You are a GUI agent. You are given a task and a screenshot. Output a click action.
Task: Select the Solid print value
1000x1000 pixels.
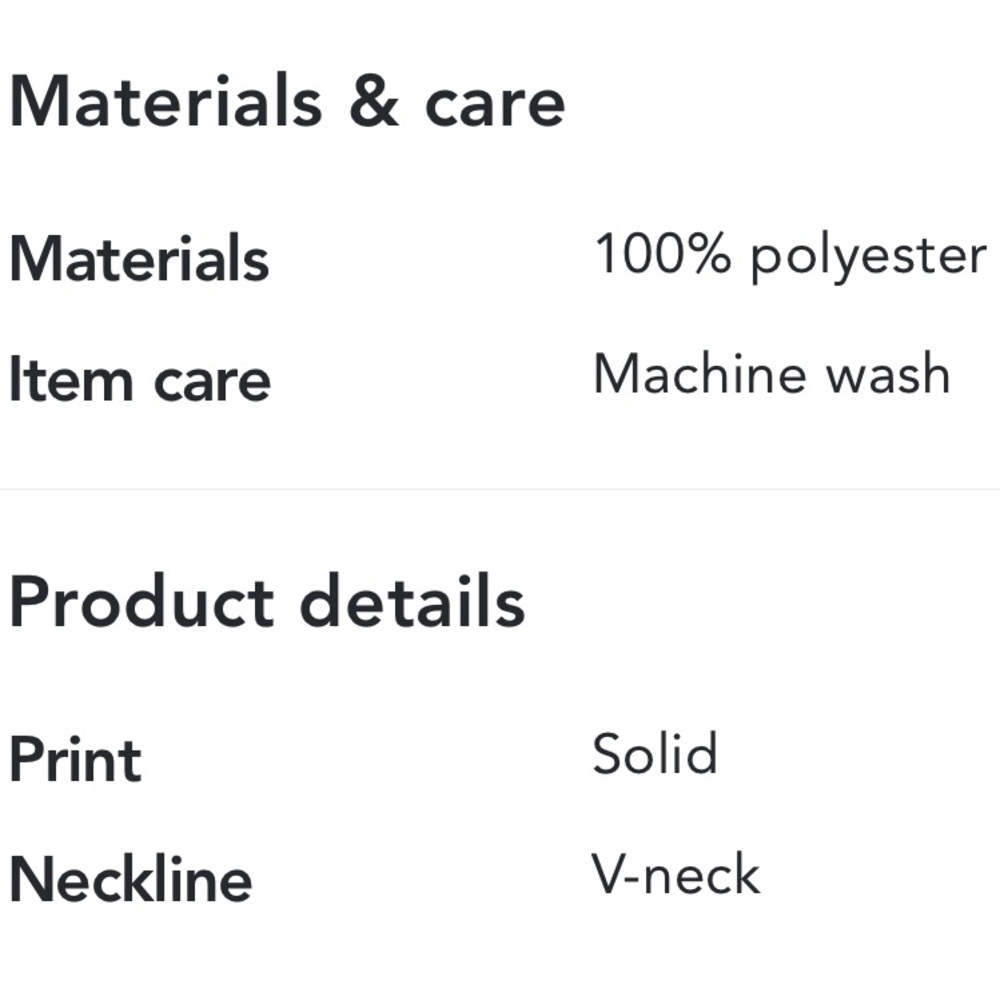pos(655,753)
